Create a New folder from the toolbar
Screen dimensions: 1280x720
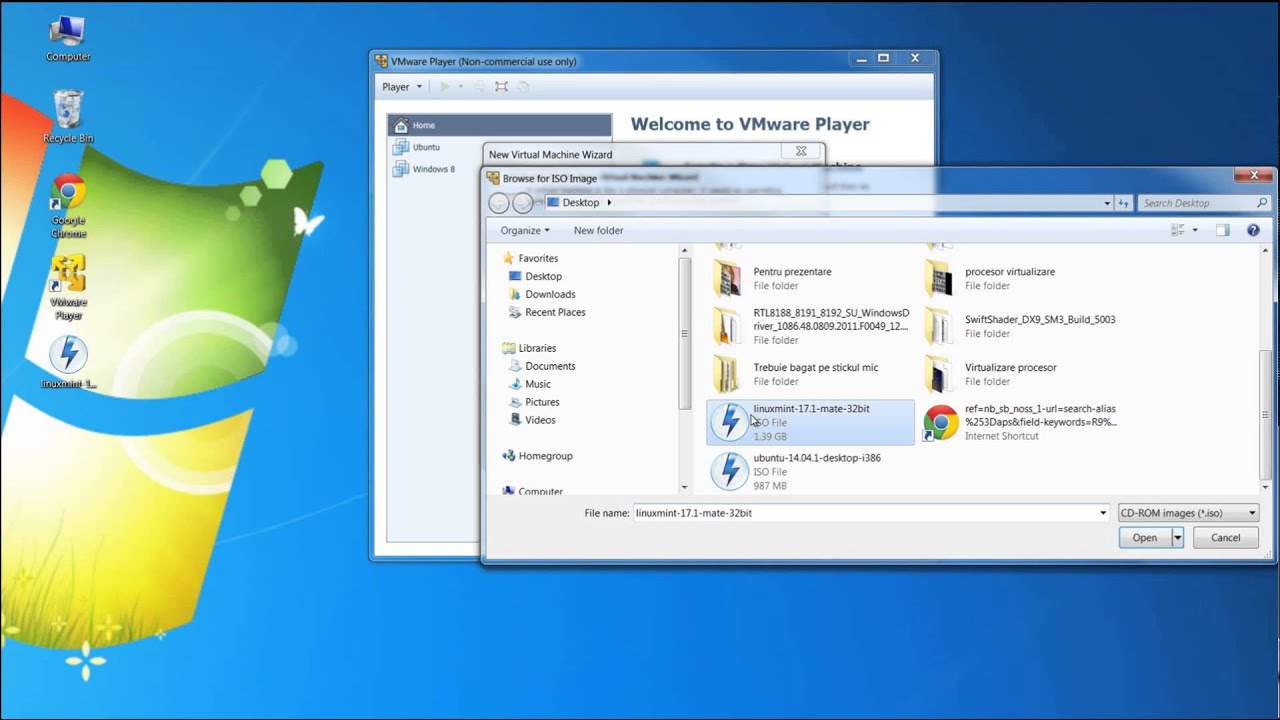[x=598, y=231]
